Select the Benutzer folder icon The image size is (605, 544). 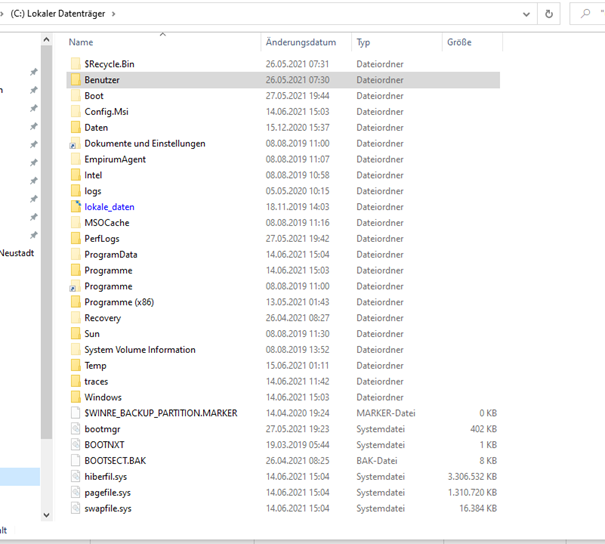76,79
